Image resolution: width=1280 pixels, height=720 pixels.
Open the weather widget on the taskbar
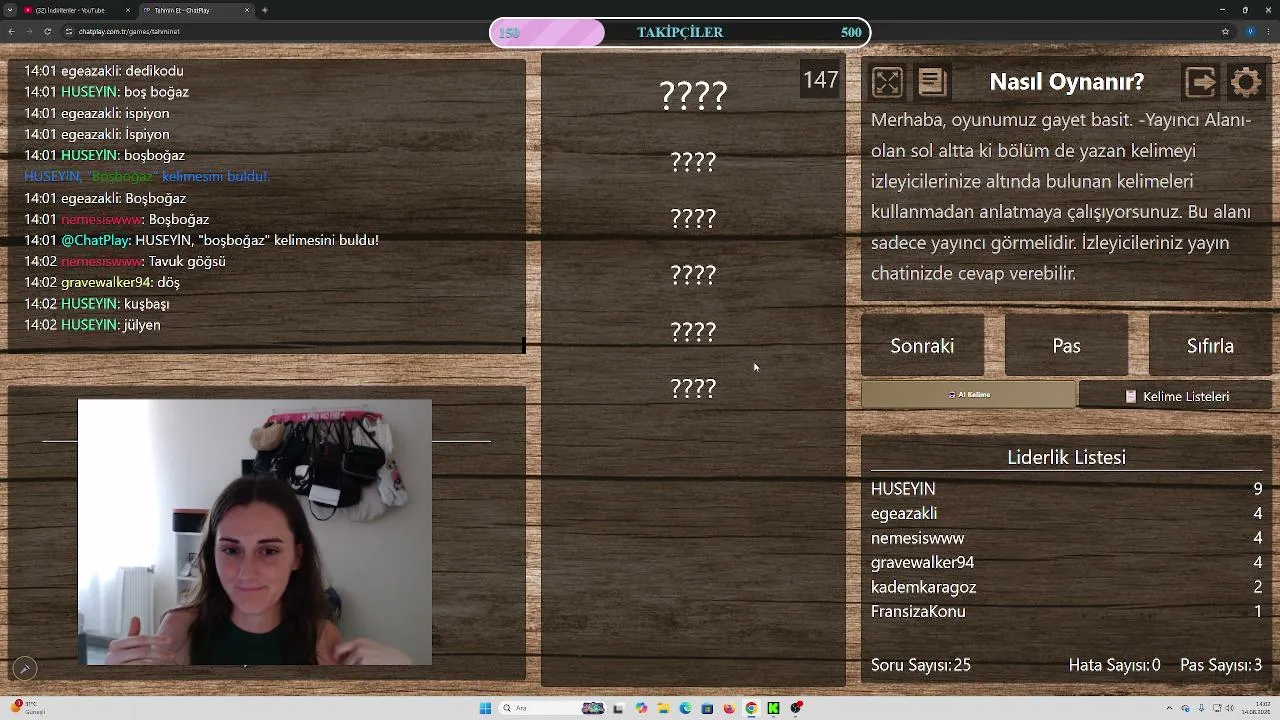pos(27,708)
